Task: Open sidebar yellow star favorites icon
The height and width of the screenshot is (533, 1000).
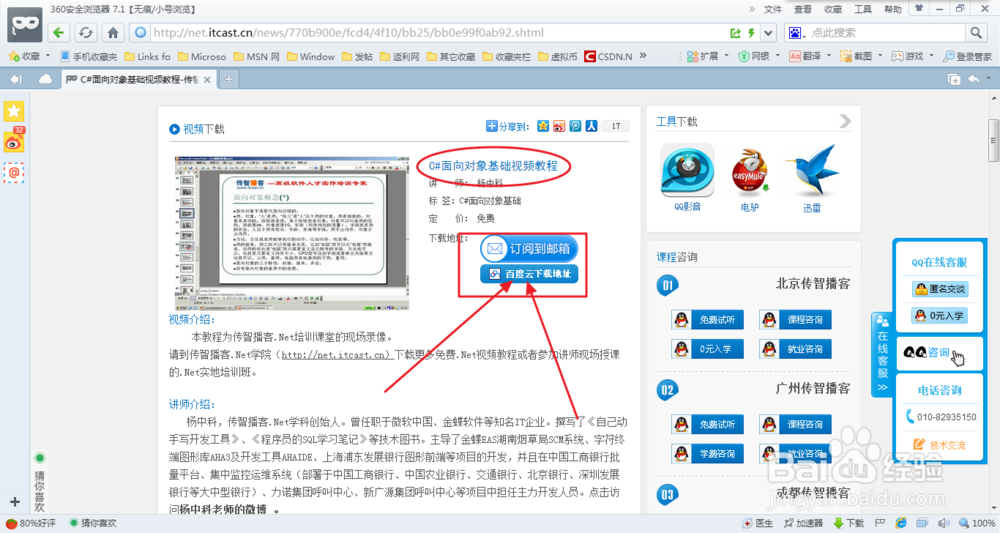Action: click(13, 112)
